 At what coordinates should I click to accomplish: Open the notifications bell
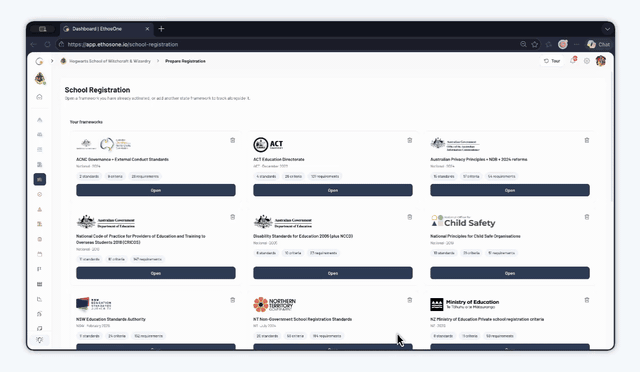click(573, 61)
